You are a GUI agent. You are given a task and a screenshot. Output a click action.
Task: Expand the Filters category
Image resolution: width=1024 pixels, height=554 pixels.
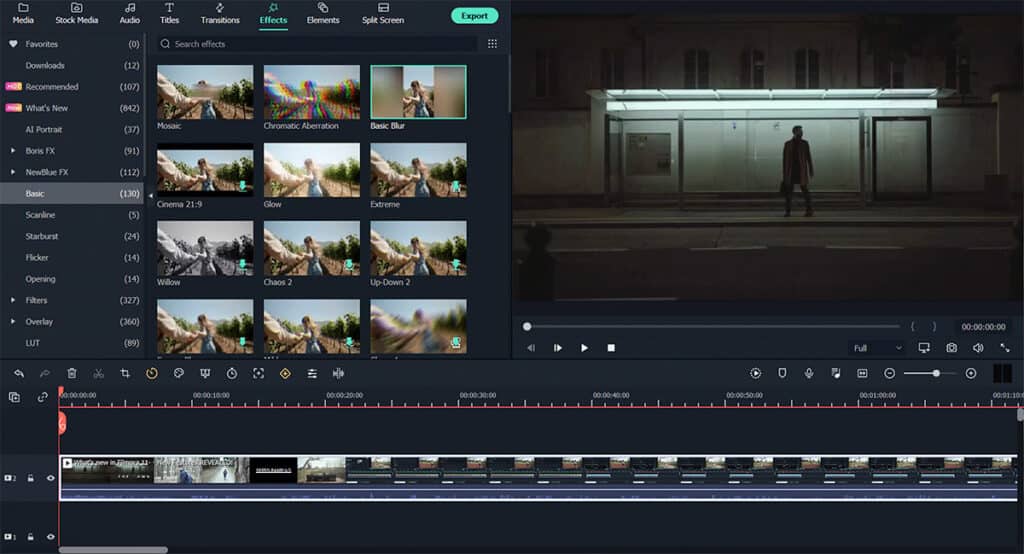(x=13, y=301)
